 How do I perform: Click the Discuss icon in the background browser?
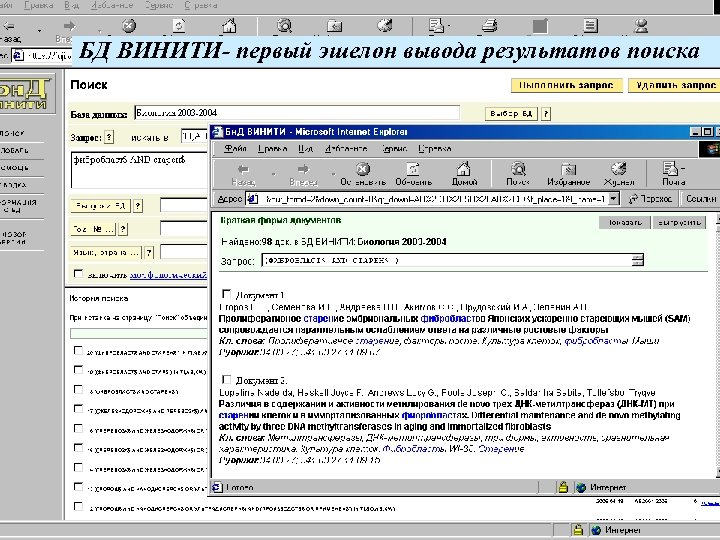pyautogui.click(x=591, y=25)
